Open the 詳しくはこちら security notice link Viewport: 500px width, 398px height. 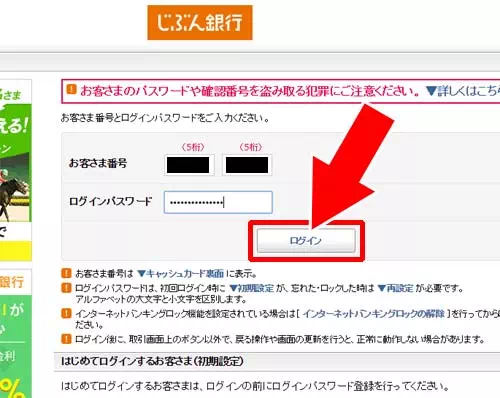pos(463,91)
